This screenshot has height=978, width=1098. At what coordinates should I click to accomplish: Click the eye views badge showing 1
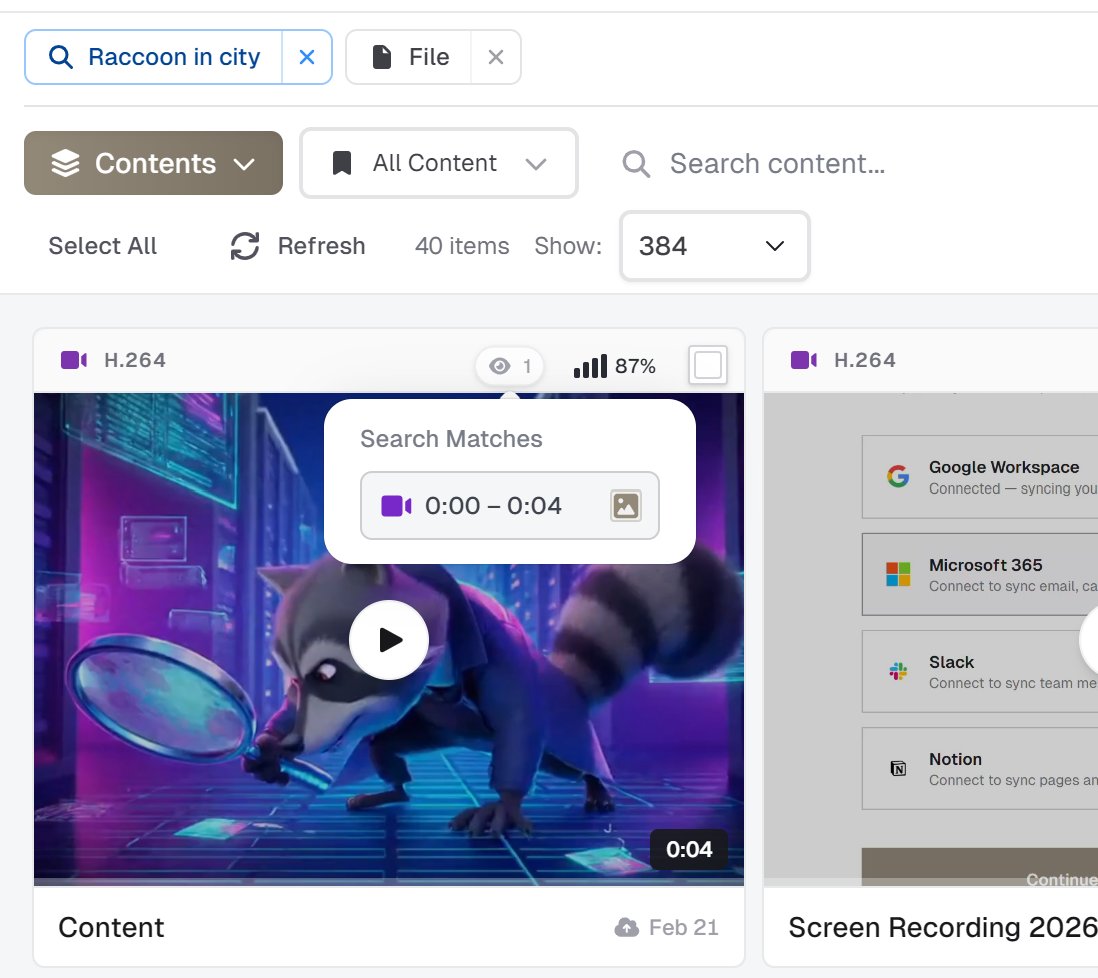[x=510, y=365]
